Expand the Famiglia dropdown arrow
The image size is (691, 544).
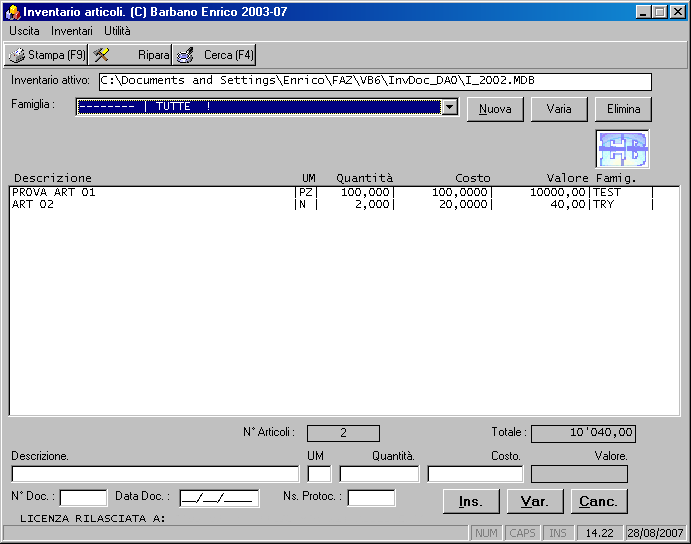(x=449, y=107)
